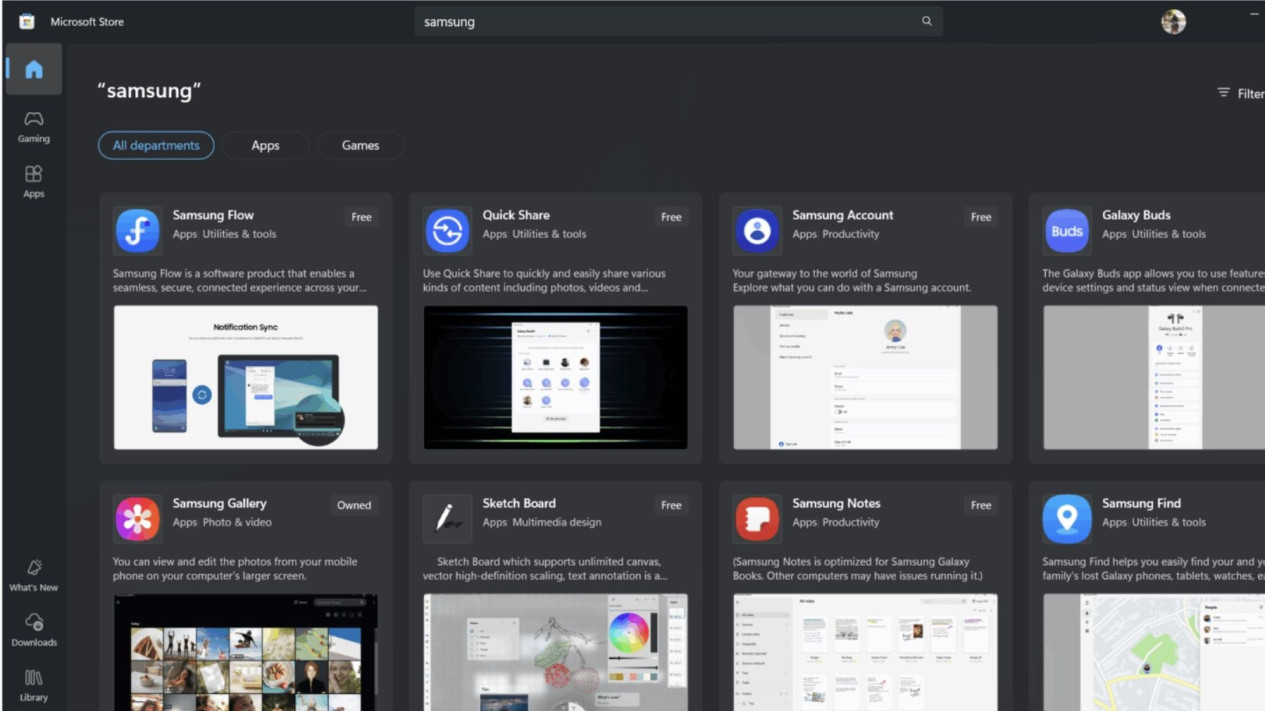Click the Free button for Quick Share
Screen dimensions: 1265x711
[x=671, y=217]
